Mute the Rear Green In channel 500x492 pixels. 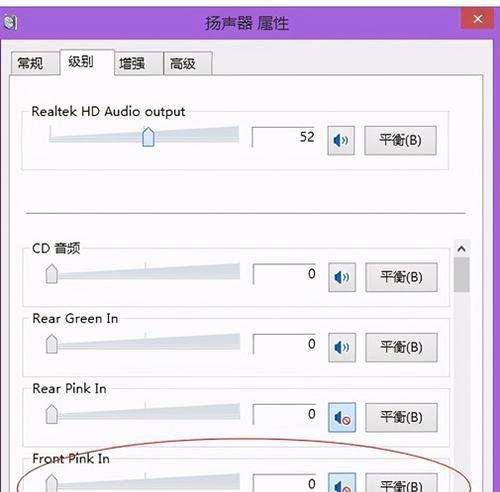pos(342,347)
